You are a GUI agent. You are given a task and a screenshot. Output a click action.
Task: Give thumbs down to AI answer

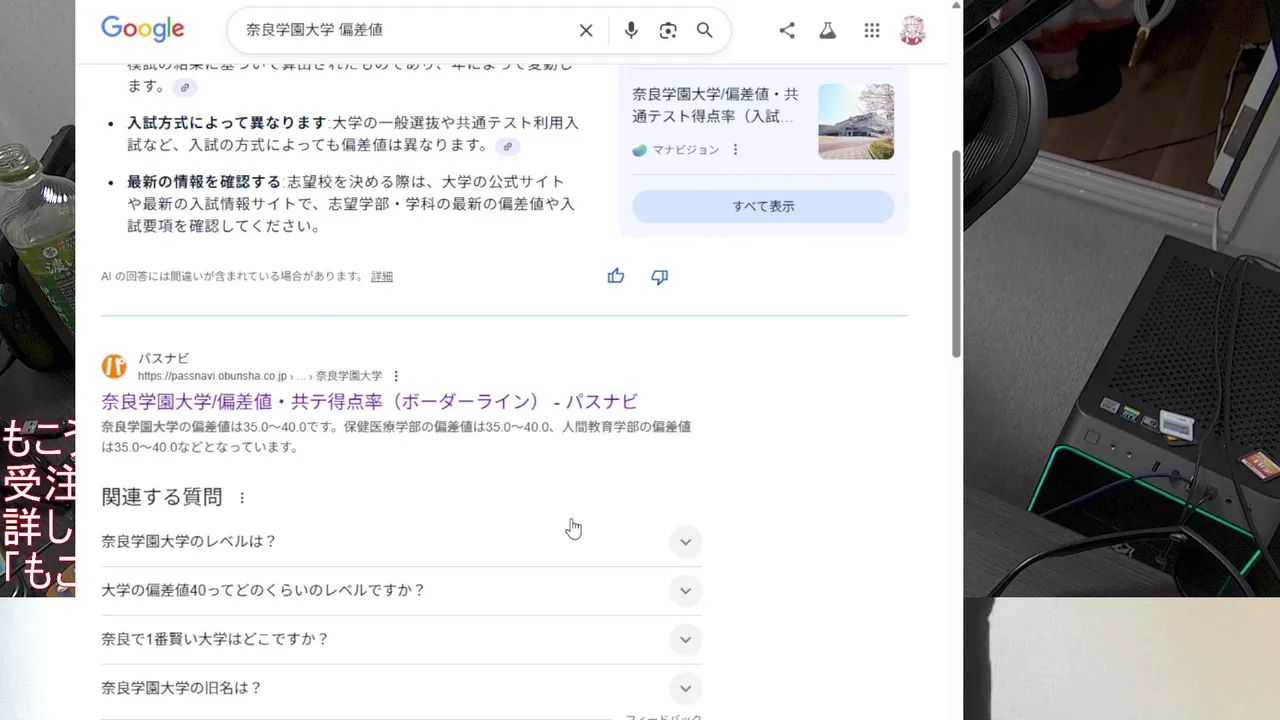coord(659,277)
